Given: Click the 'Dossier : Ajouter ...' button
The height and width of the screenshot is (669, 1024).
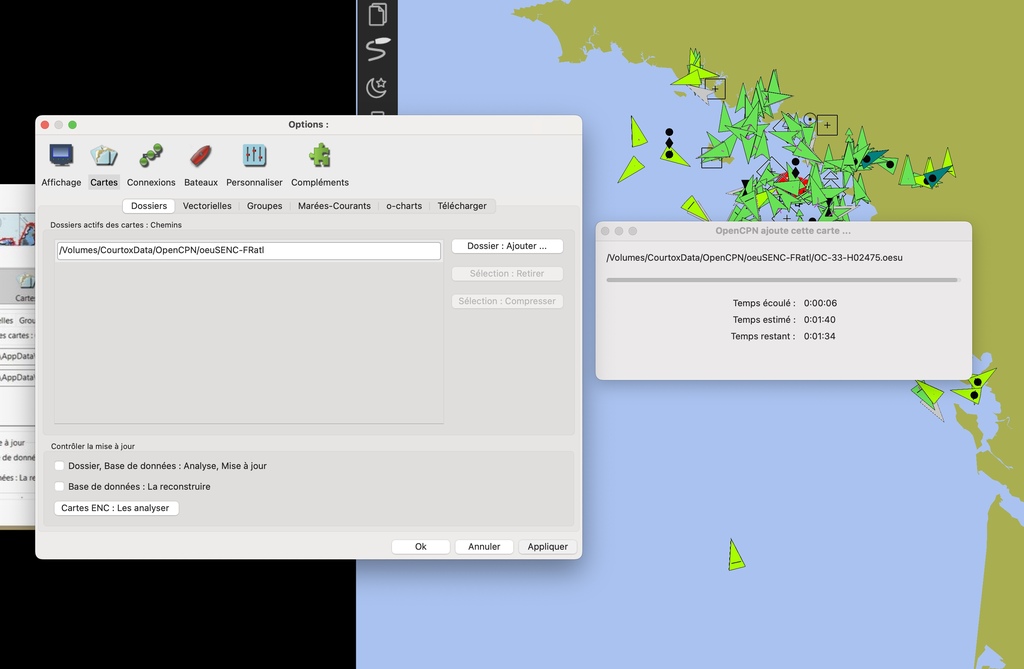Looking at the screenshot, I should [x=507, y=246].
